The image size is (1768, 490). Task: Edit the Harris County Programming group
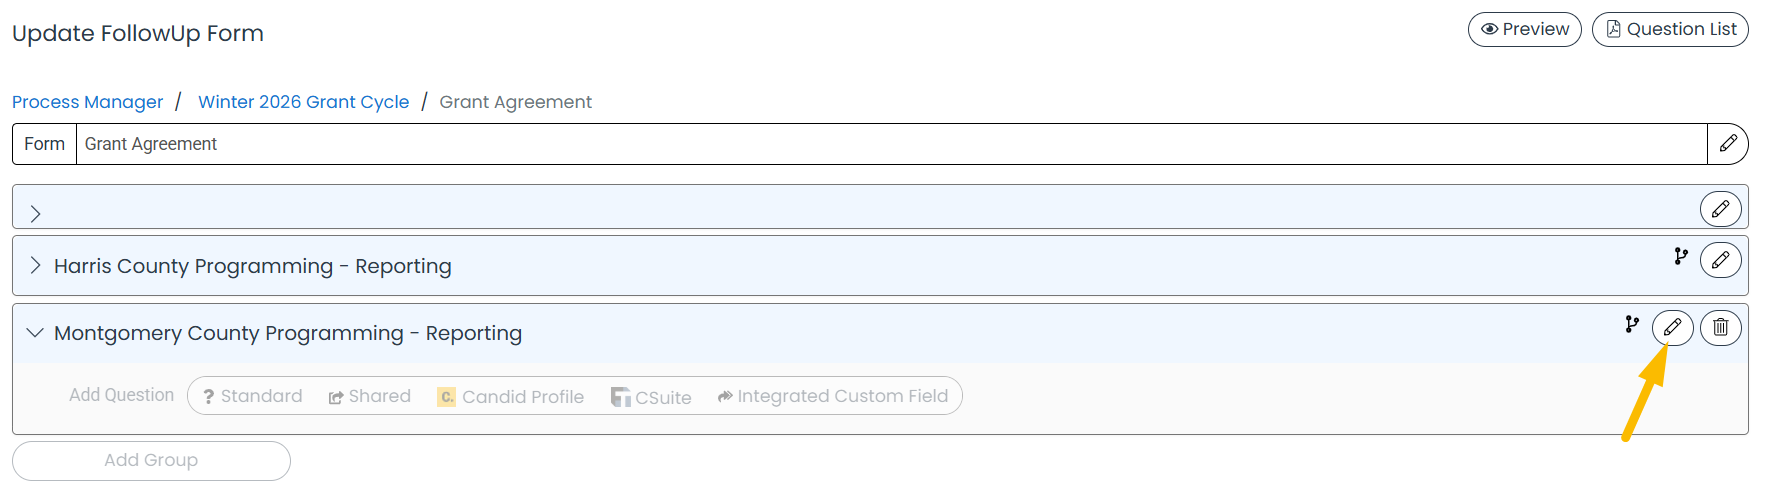coord(1721,260)
